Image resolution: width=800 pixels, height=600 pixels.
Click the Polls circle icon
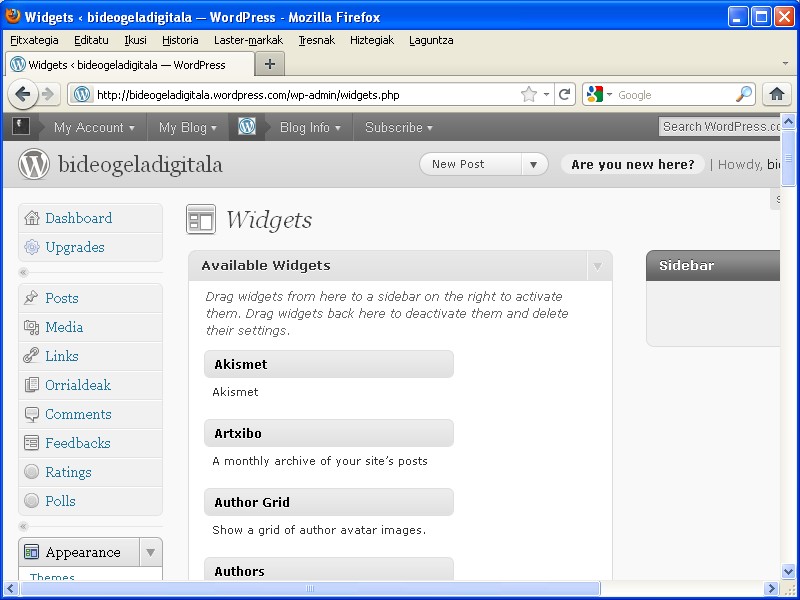click(32, 501)
